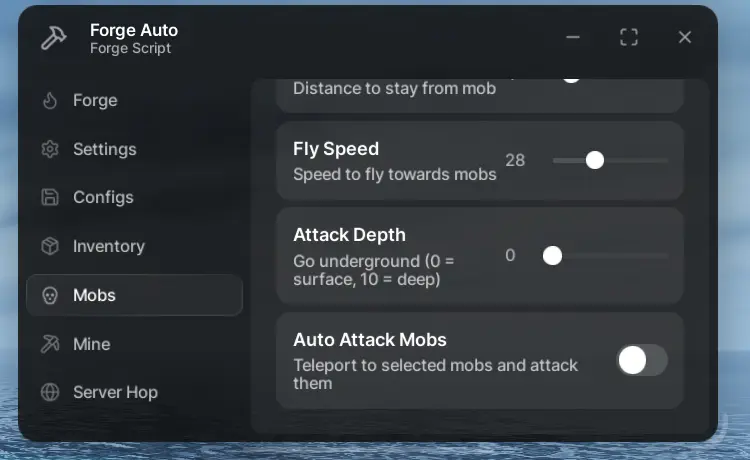
Task: Click the Inventory cube icon
Action: tap(50, 247)
